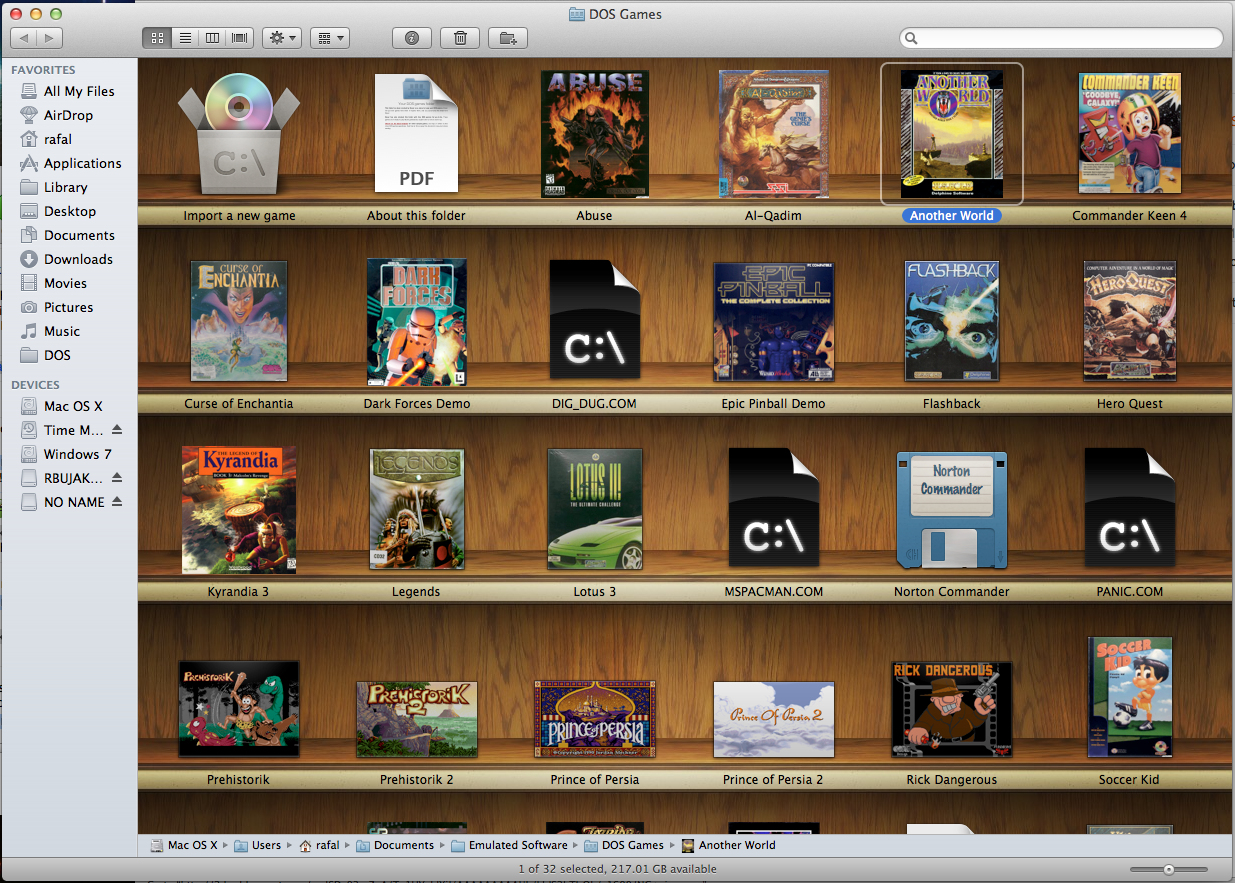The image size is (1235, 883).
Task: Open AirDrop in the sidebar
Action: pos(68,115)
